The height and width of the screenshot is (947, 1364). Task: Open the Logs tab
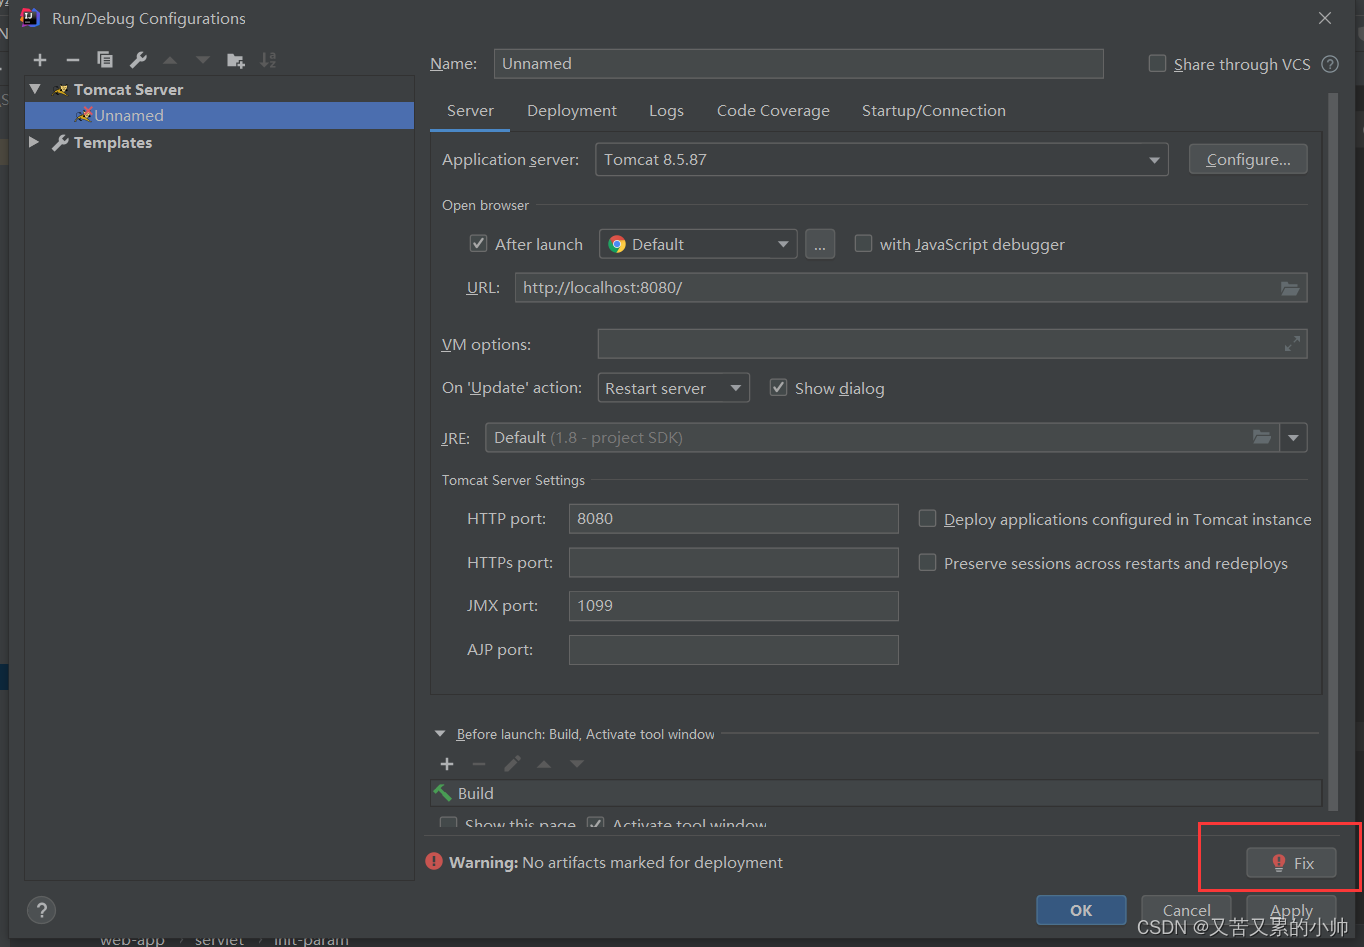point(666,111)
